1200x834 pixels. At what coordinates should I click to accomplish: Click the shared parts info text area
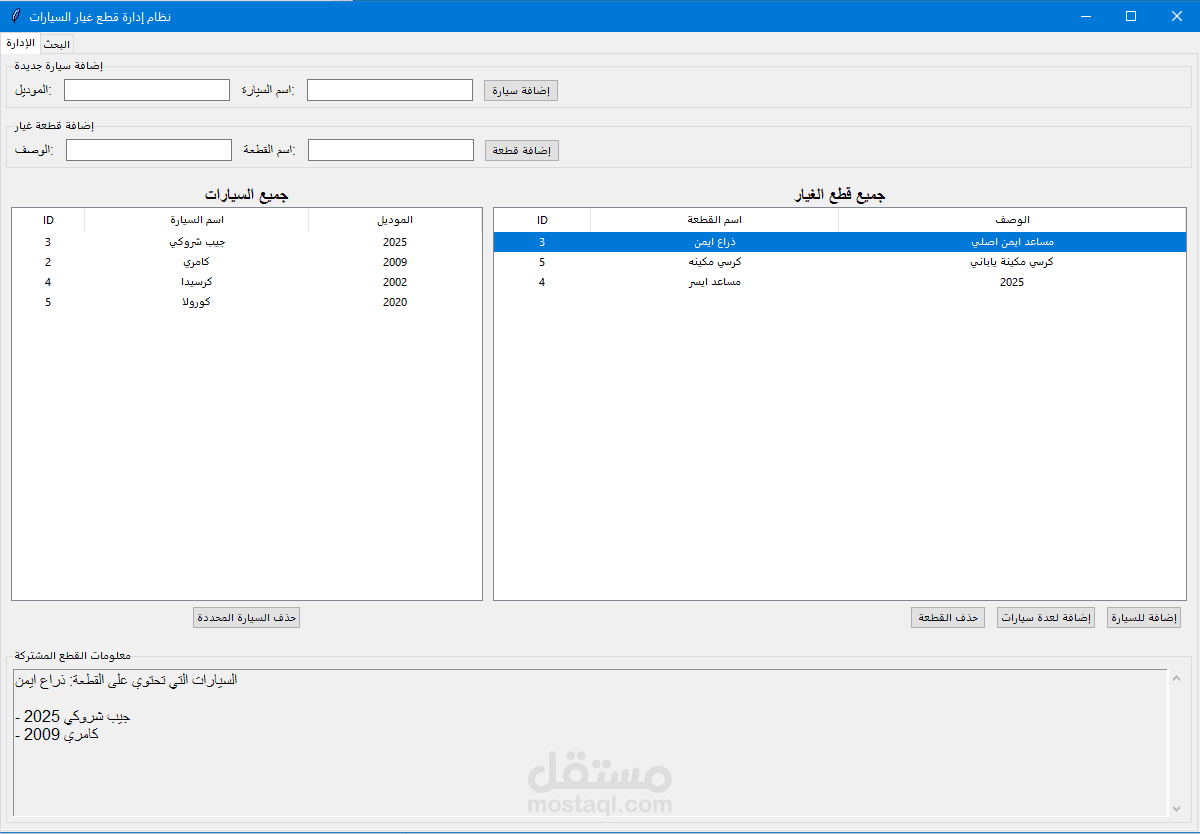point(590,743)
